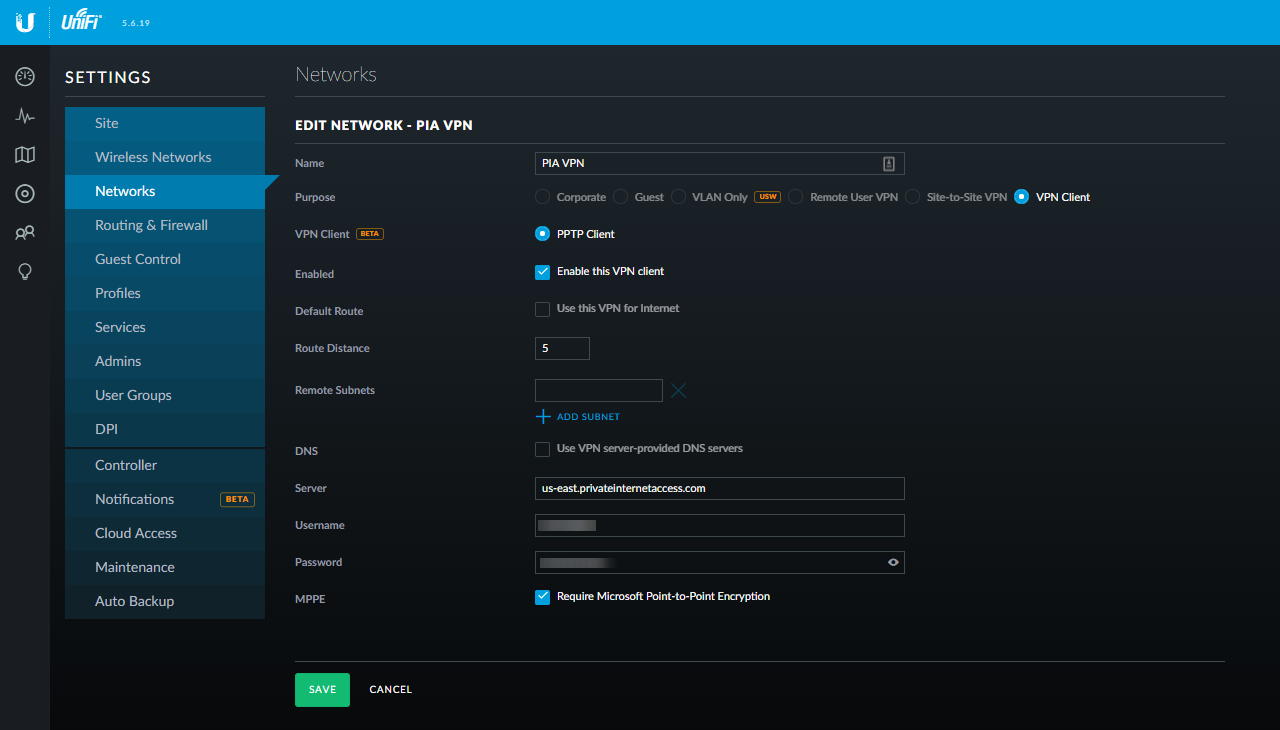Click the Default Route field label
The width and height of the screenshot is (1280, 730).
coord(329,311)
